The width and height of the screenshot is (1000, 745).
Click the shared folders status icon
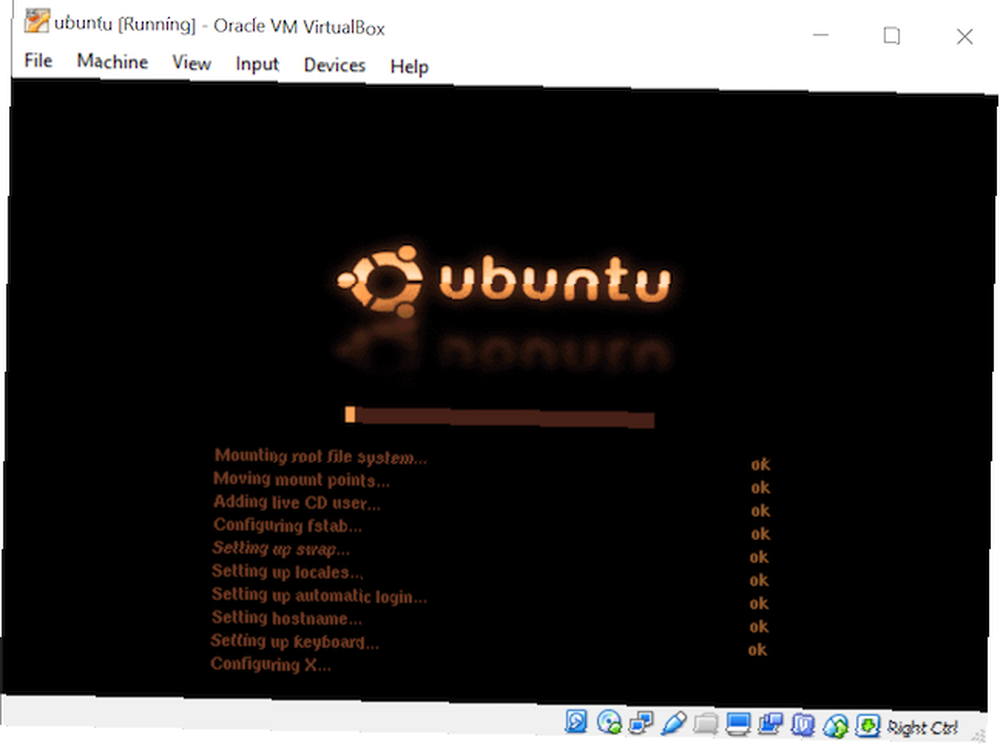coord(706,723)
